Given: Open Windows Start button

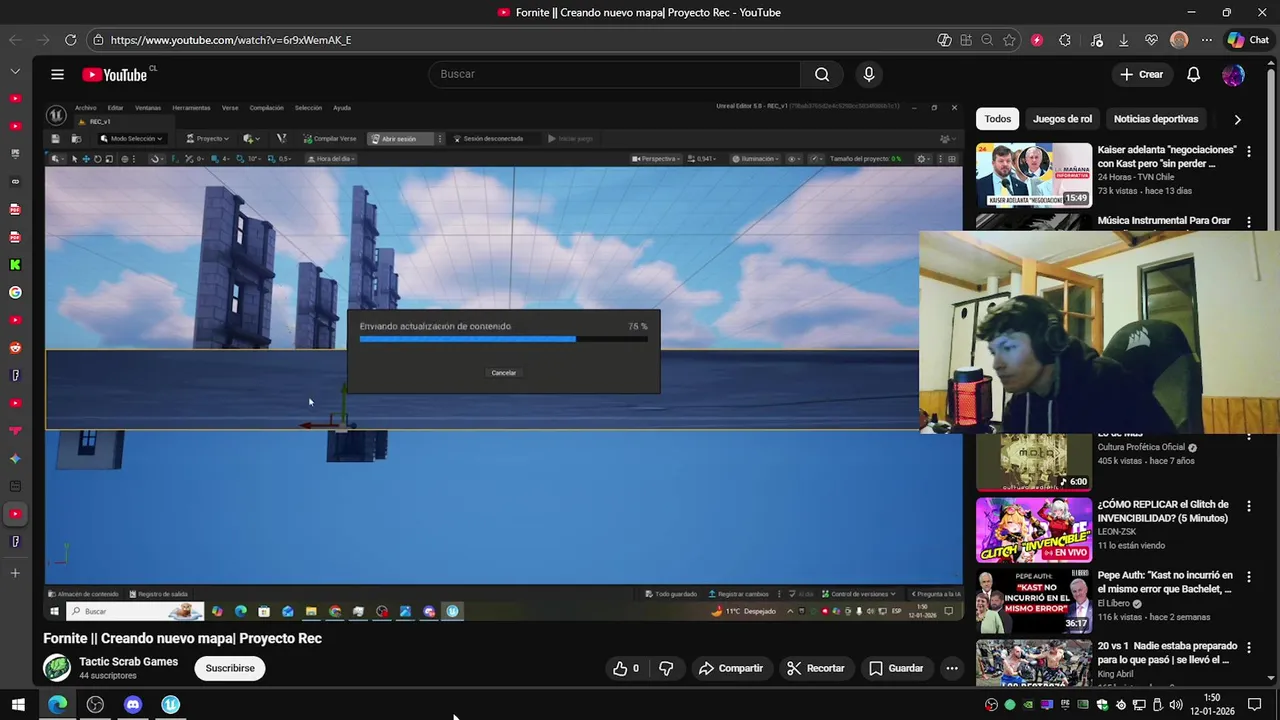Looking at the screenshot, I should click(18, 705).
